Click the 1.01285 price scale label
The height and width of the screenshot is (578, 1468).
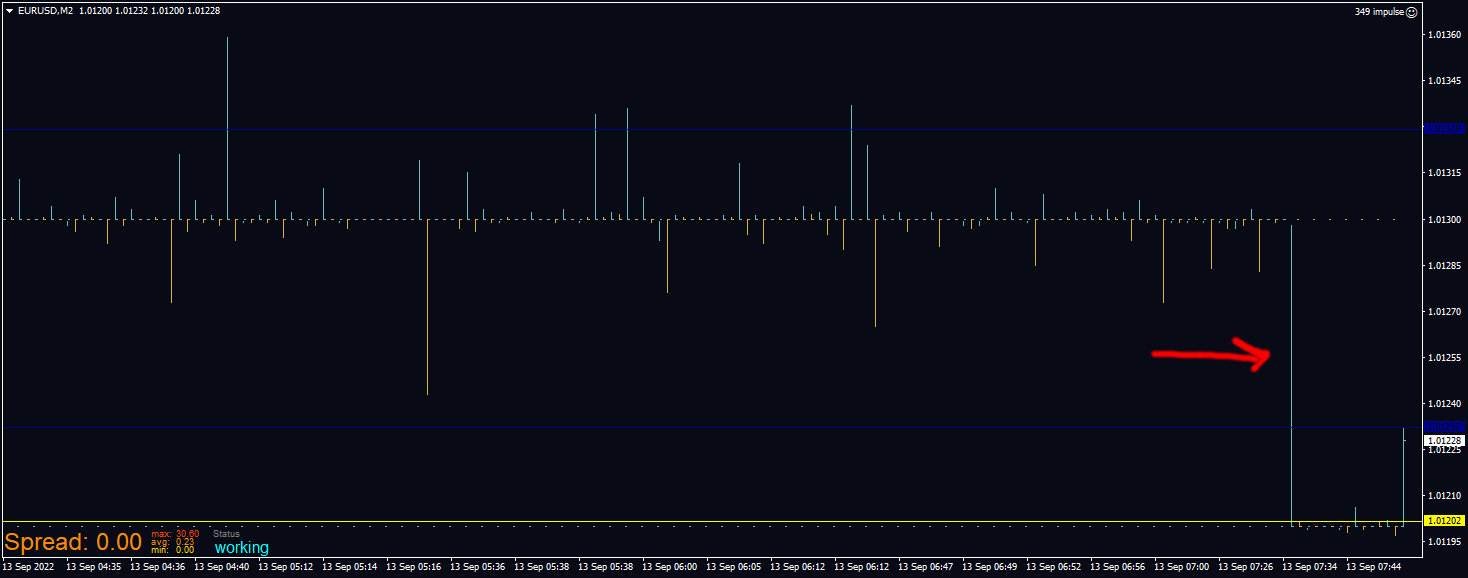click(1444, 265)
